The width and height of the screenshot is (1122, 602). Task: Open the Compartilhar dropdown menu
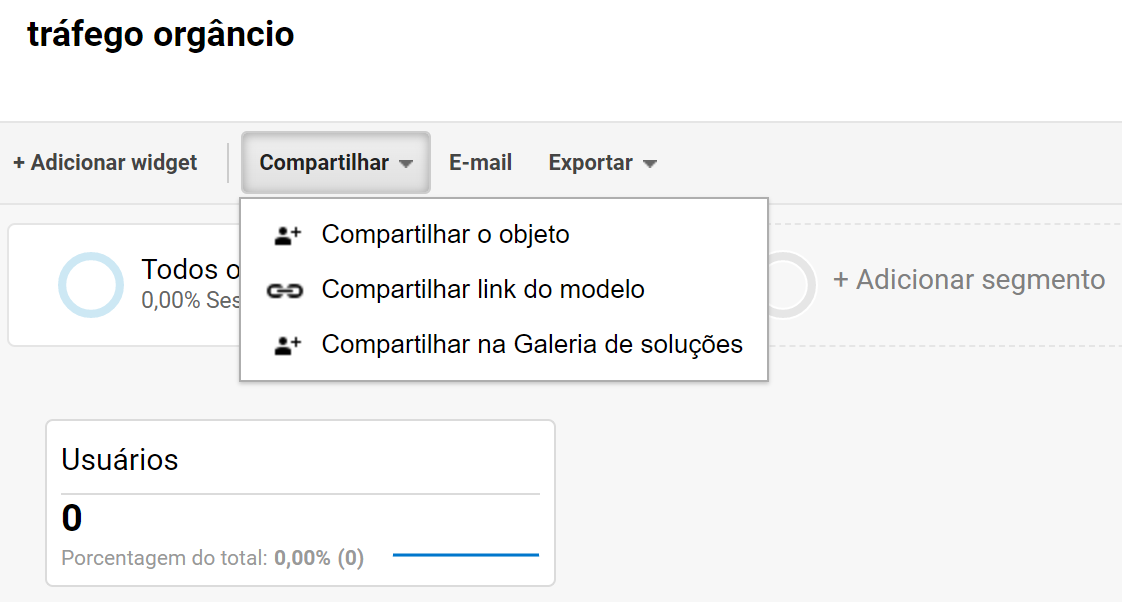335,162
